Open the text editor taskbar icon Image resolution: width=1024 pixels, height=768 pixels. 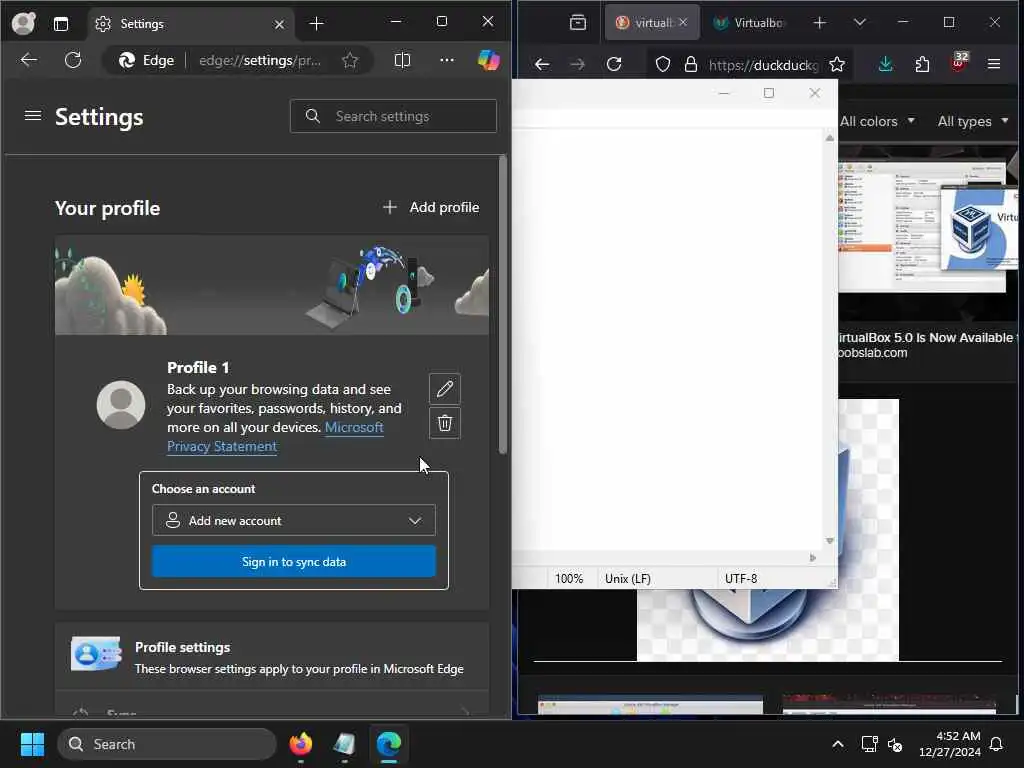[x=344, y=744]
